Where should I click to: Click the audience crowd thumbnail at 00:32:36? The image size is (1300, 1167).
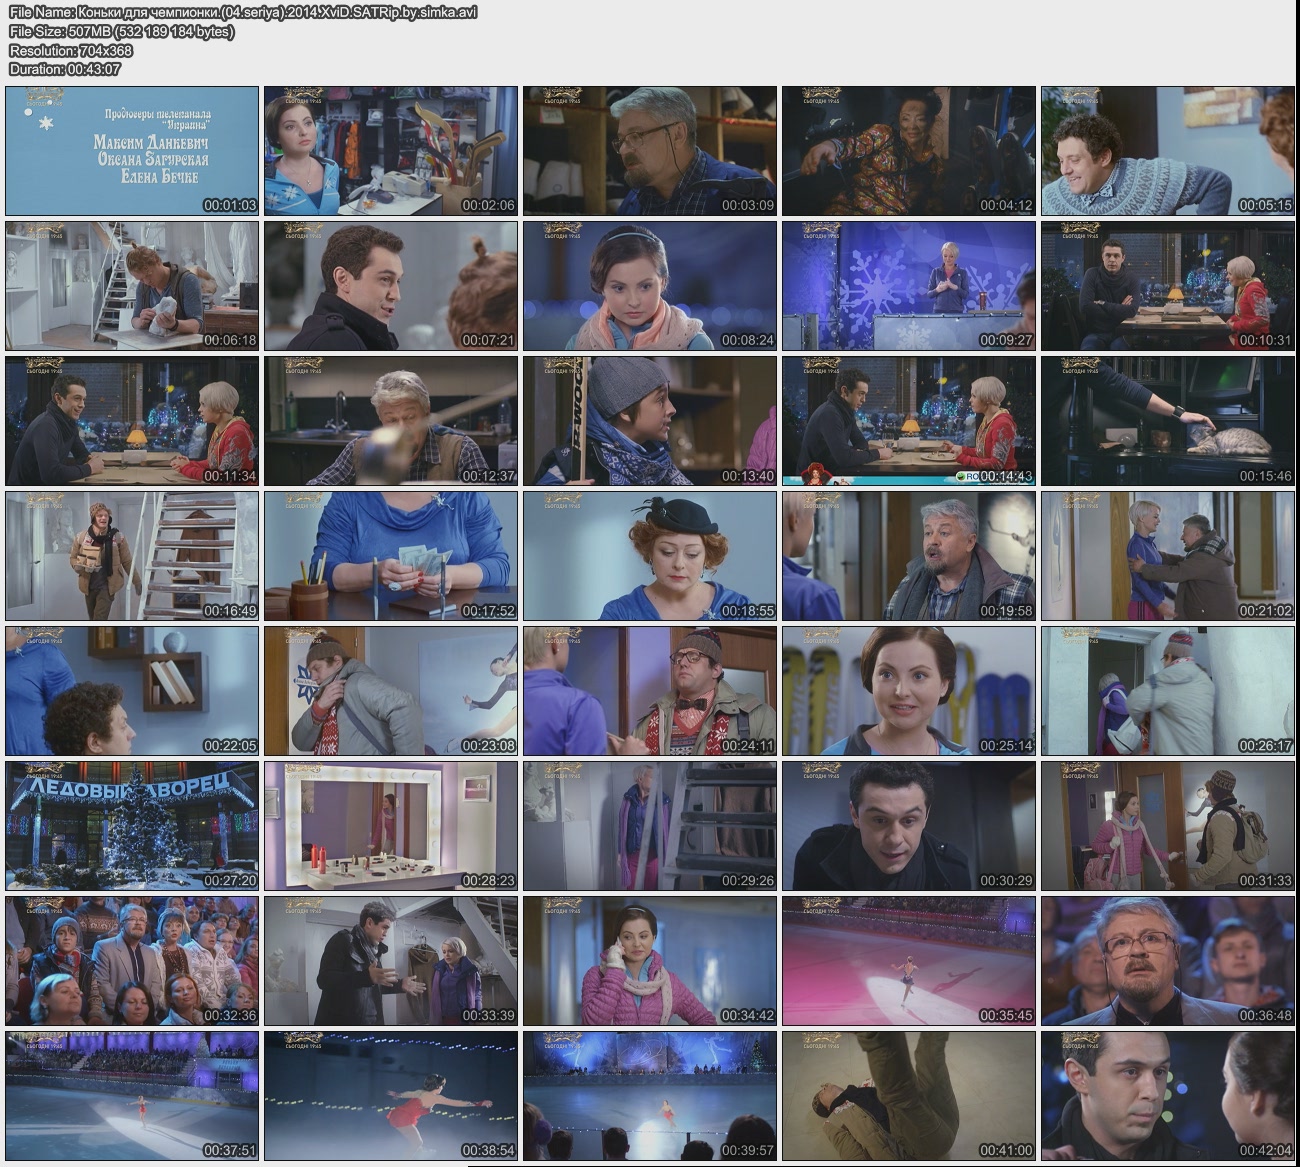pos(132,961)
